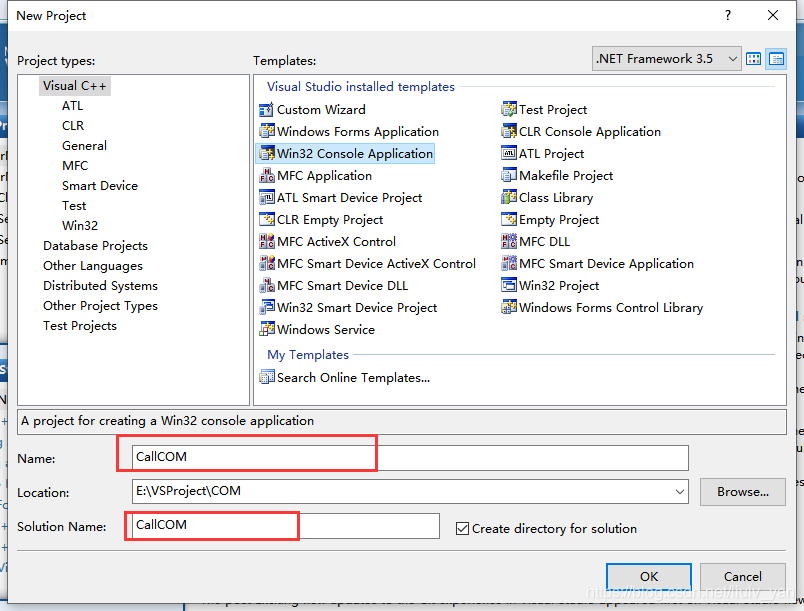Cancel the New Project dialog
The width and height of the screenshot is (804, 611).
(742, 577)
